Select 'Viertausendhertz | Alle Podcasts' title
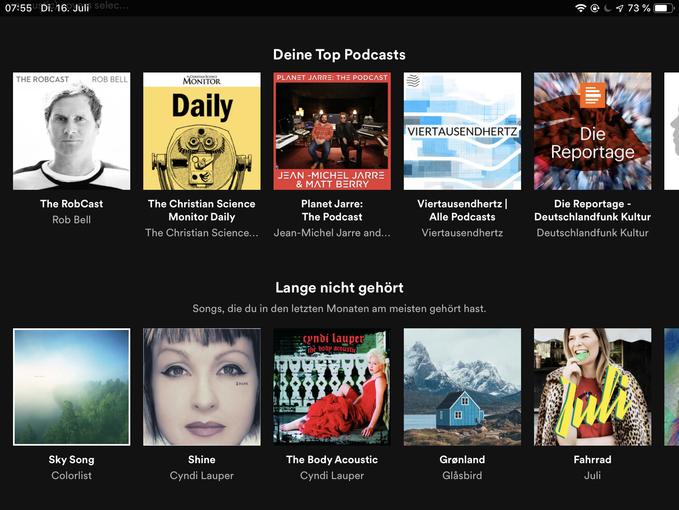The height and width of the screenshot is (510, 679). tap(462, 210)
